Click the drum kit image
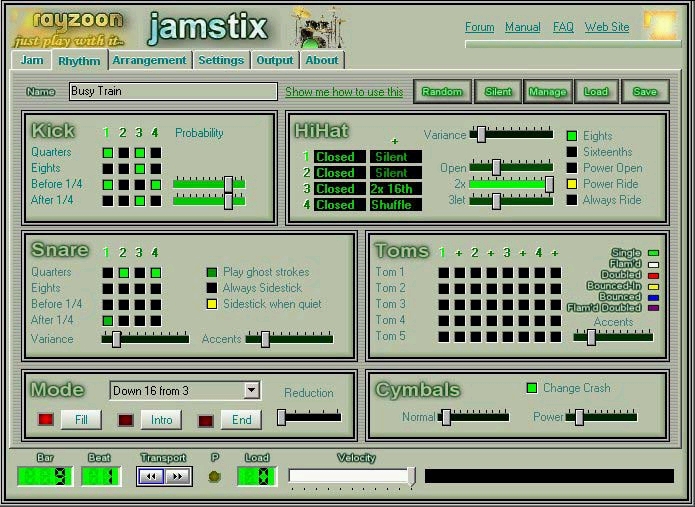 tap(318, 27)
